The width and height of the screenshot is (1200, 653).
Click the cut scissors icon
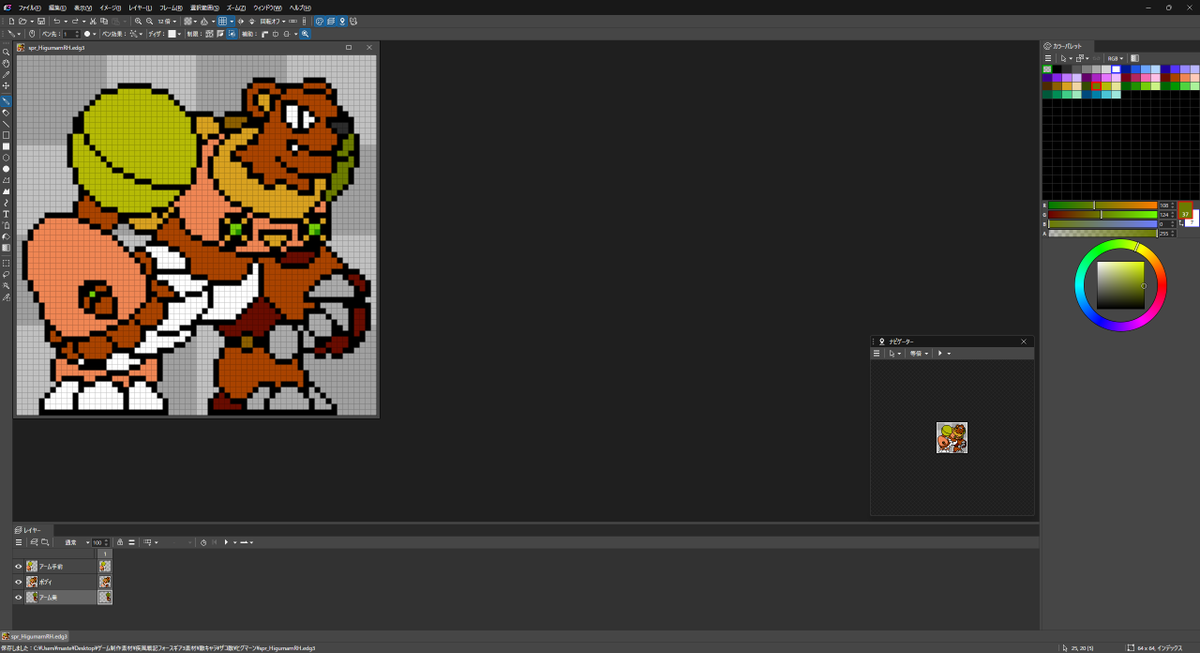coord(93,21)
